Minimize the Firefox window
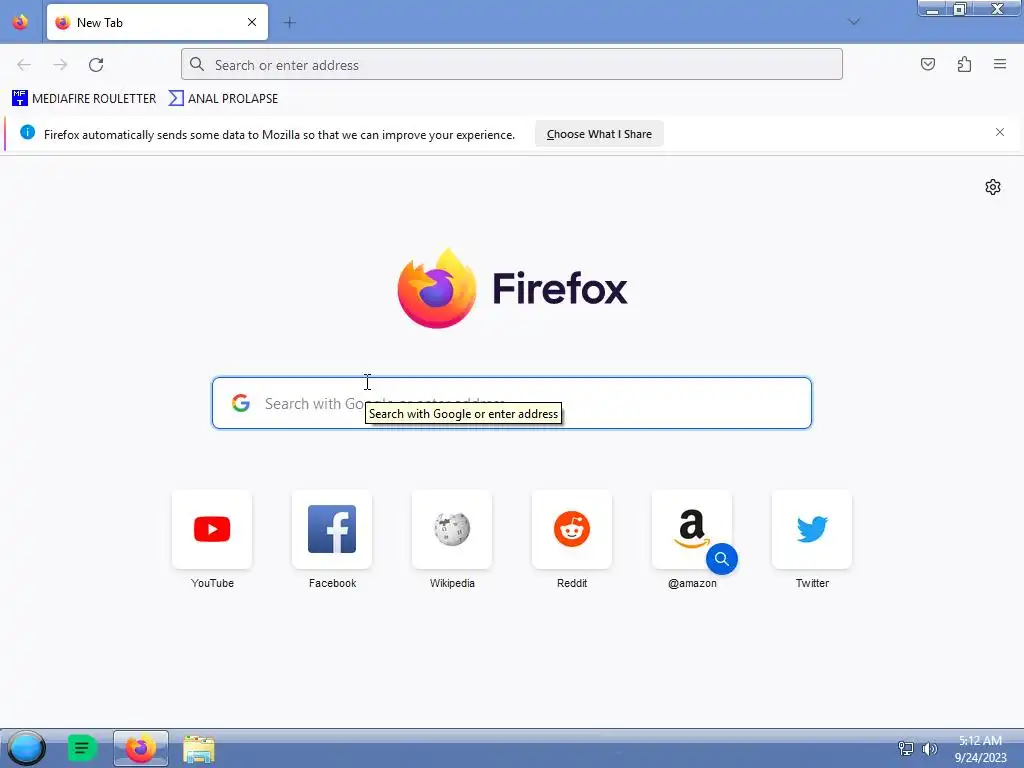This screenshot has height=768, width=1024. [933, 8]
